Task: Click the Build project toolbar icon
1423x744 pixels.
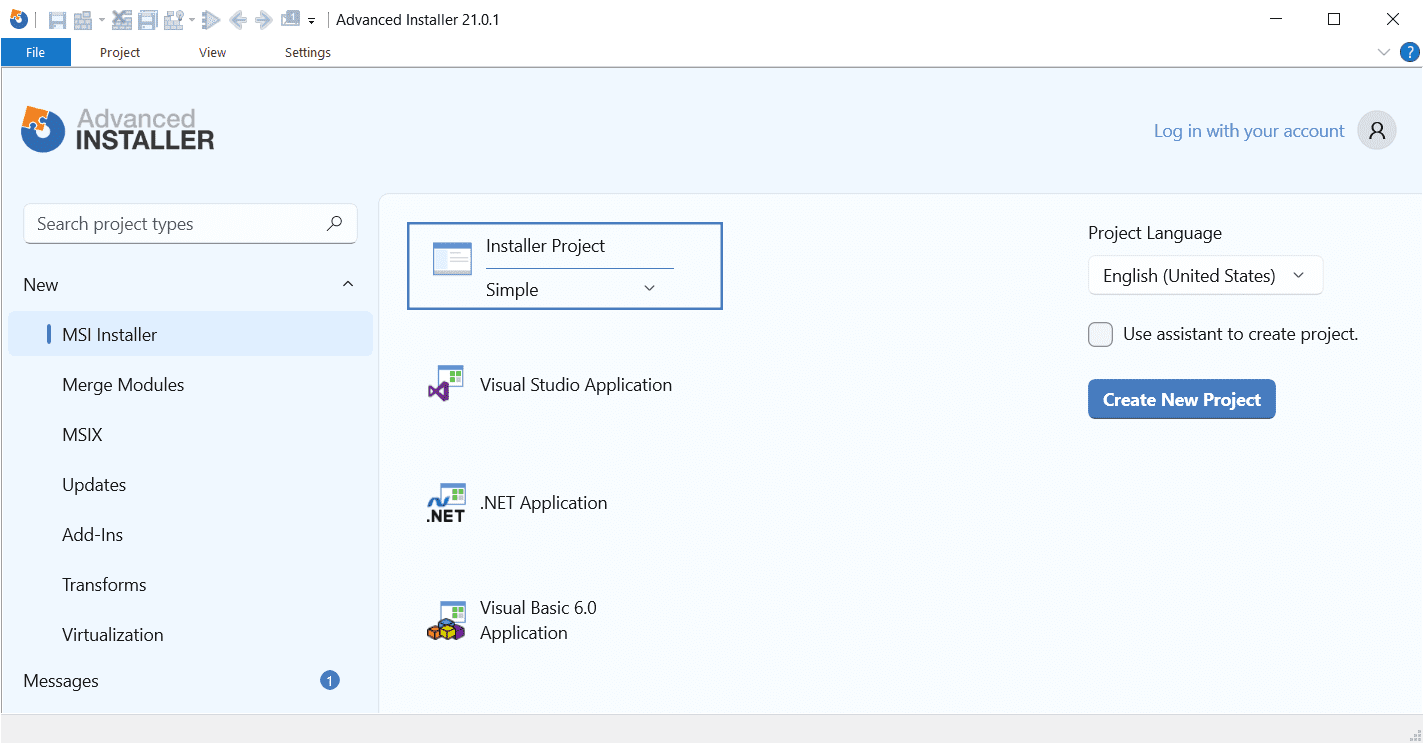Action: tap(82, 20)
